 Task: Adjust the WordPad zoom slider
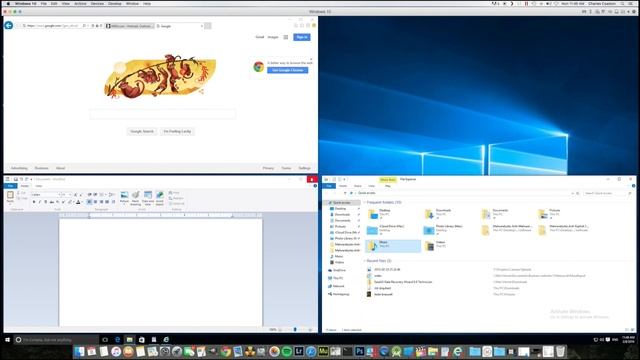[295, 329]
